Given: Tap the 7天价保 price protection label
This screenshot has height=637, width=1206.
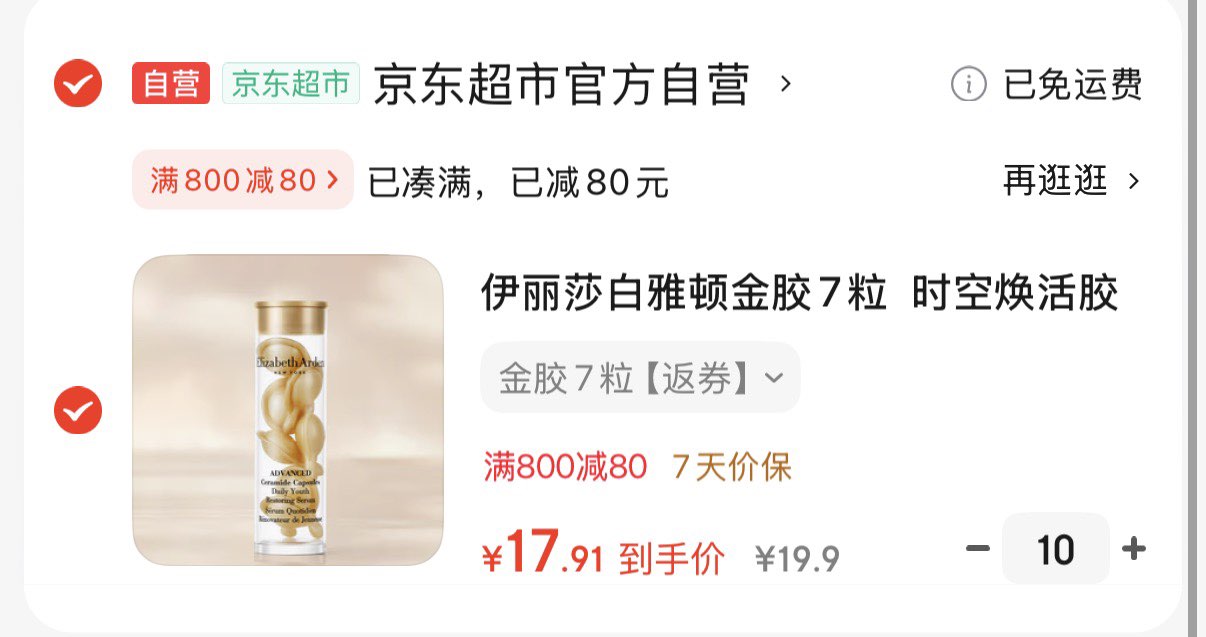Looking at the screenshot, I should (732, 466).
